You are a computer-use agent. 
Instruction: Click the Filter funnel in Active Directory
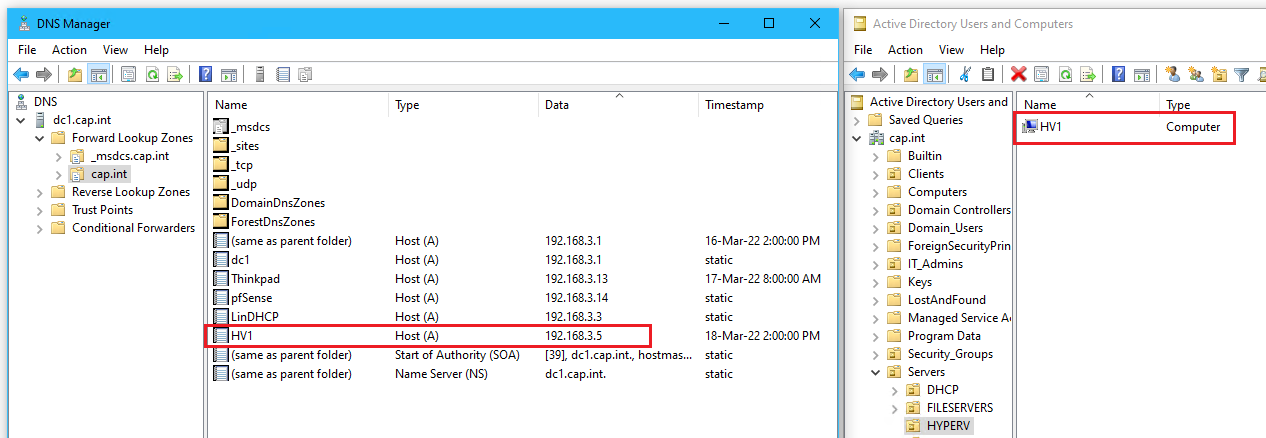[1242, 74]
